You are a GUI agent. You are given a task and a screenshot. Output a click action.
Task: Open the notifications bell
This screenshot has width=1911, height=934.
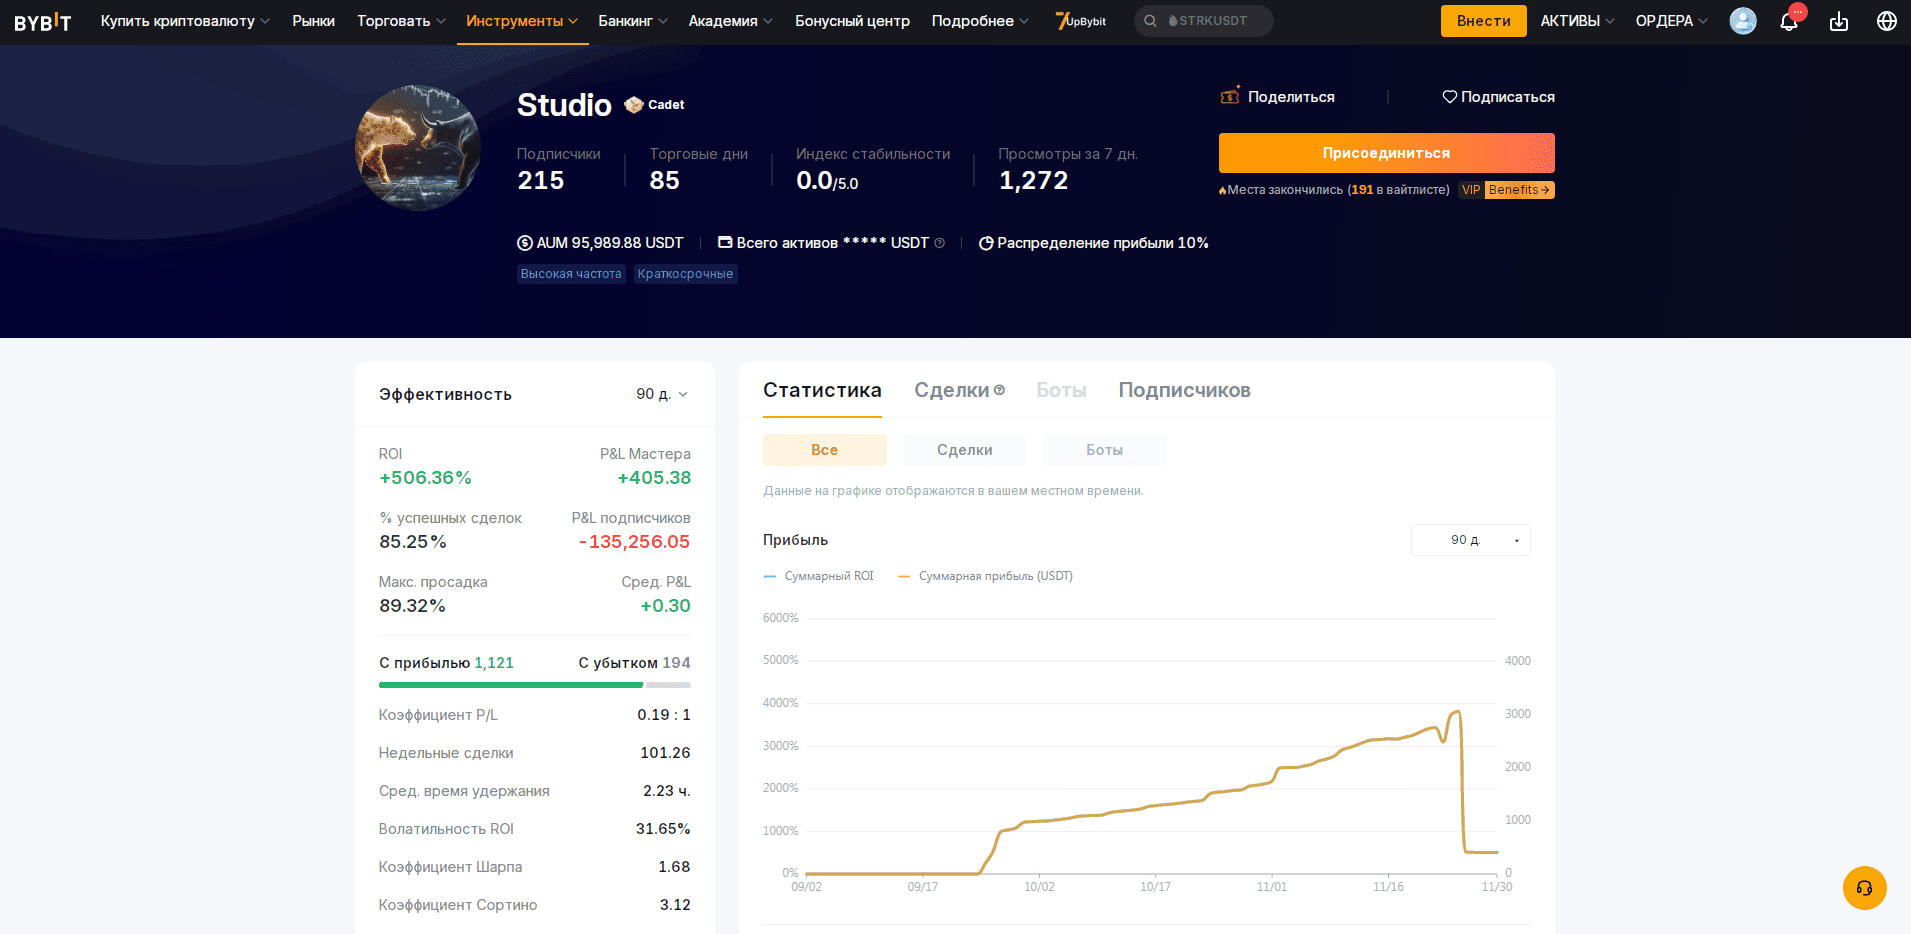click(1789, 21)
